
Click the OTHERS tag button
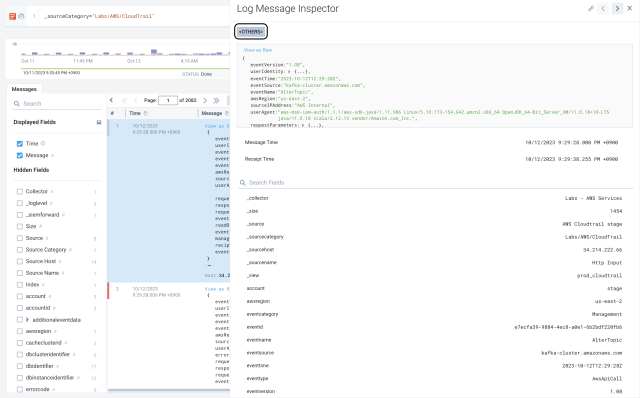tap(251, 31)
